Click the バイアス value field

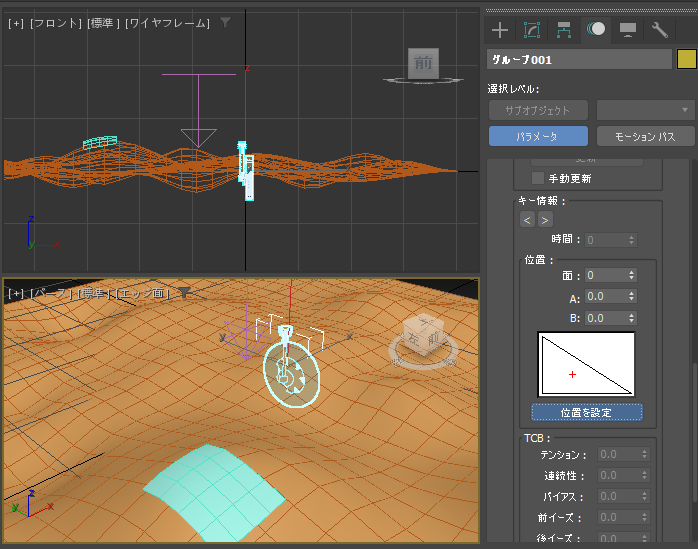[618, 496]
